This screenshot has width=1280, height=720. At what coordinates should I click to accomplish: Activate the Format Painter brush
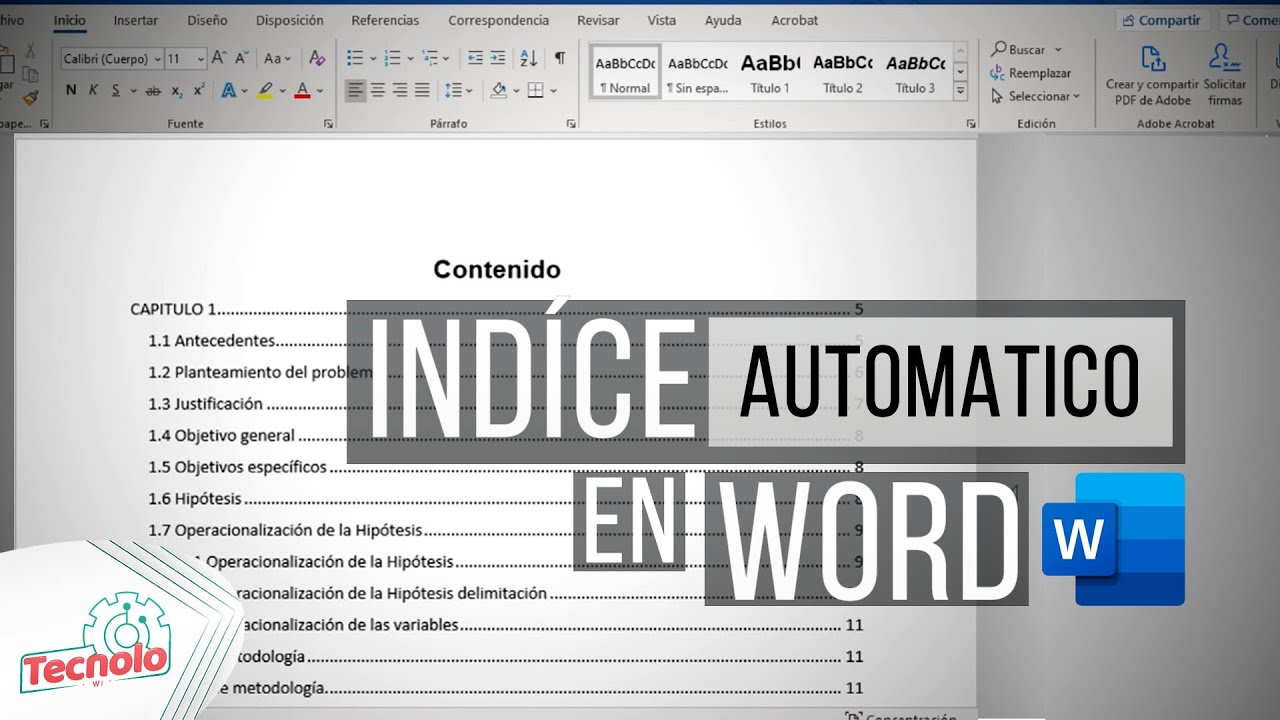tap(30, 98)
